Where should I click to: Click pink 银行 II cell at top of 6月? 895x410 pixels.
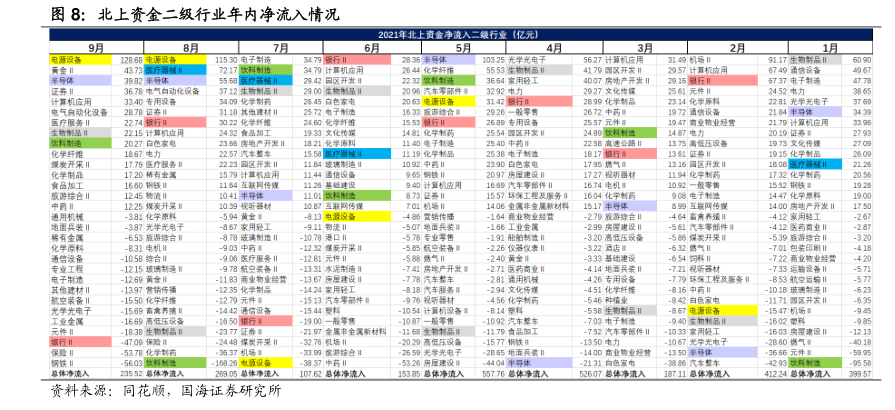[x=338, y=61]
